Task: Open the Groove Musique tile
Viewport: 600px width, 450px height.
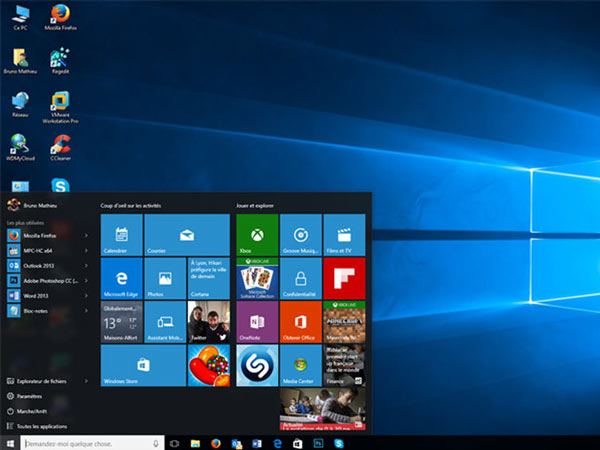Action: [301, 235]
